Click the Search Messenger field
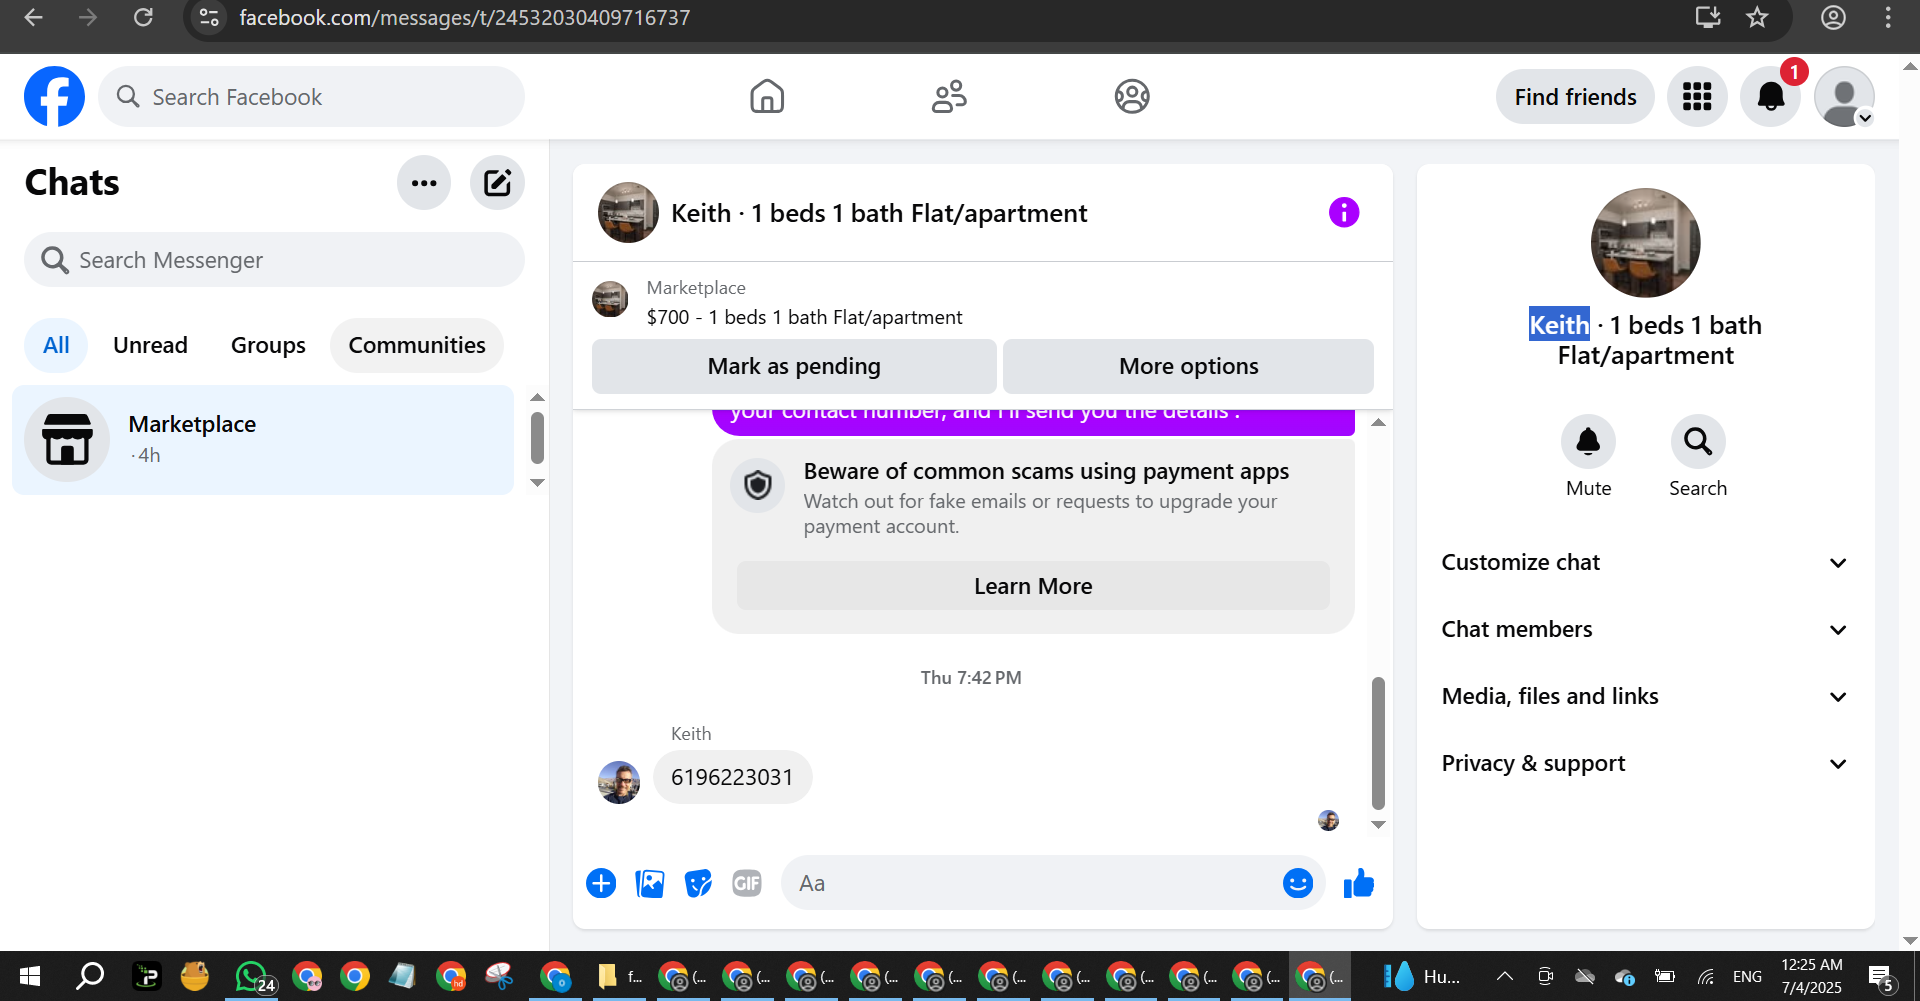 pos(274,260)
